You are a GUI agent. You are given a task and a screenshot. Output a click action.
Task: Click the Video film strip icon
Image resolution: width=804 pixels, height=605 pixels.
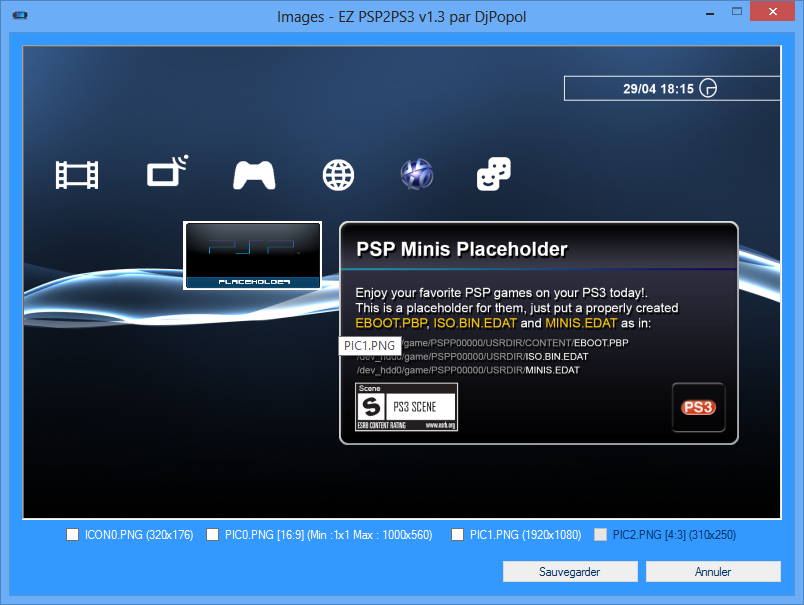coord(77,175)
